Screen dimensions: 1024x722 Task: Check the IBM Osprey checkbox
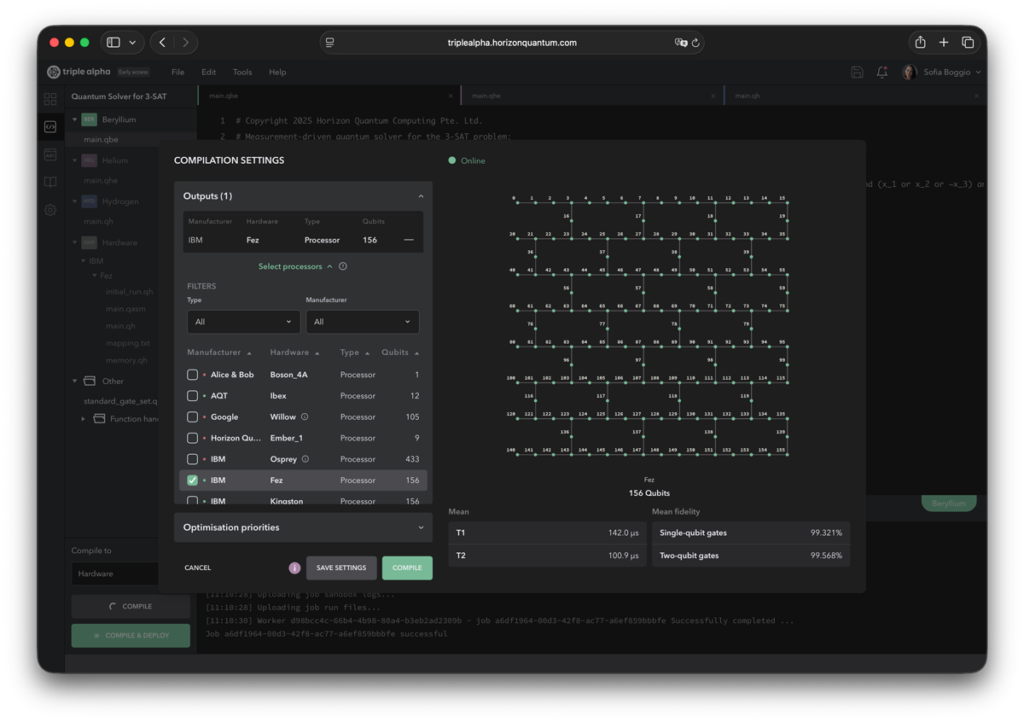click(x=192, y=459)
